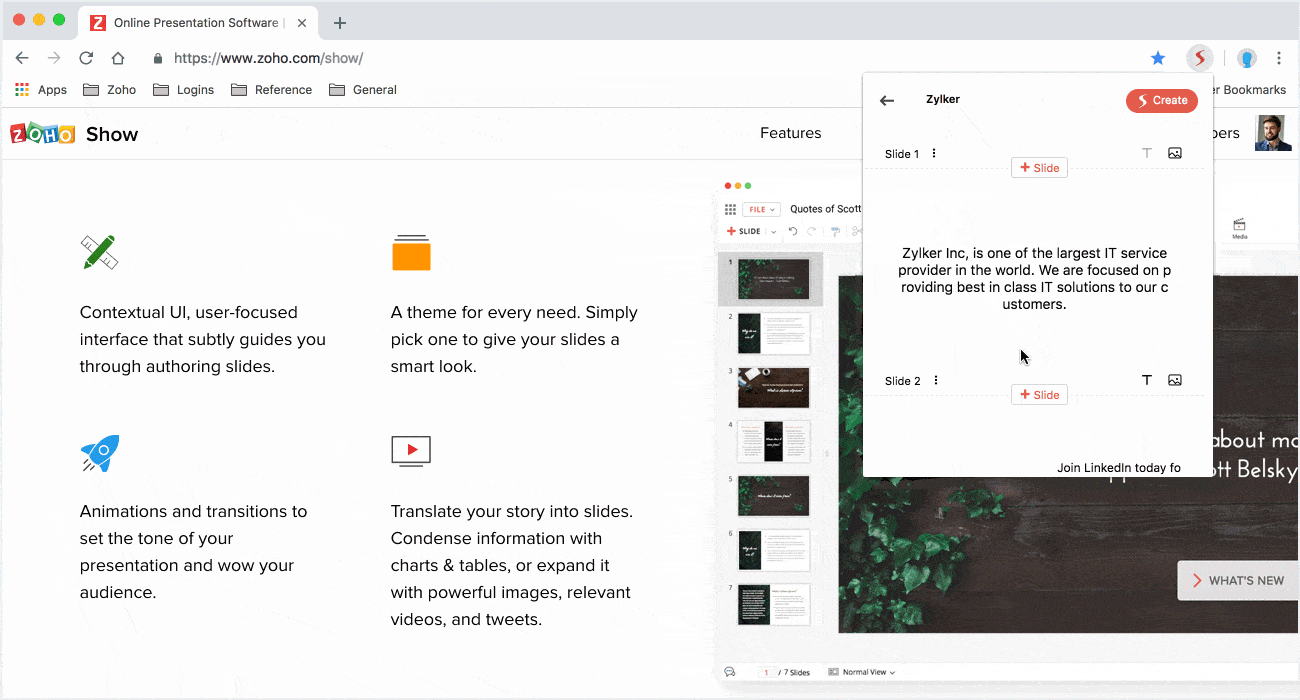The height and width of the screenshot is (700, 1300).
Task: Open Apps in bookmarks bar
Action: coord(41,89)
